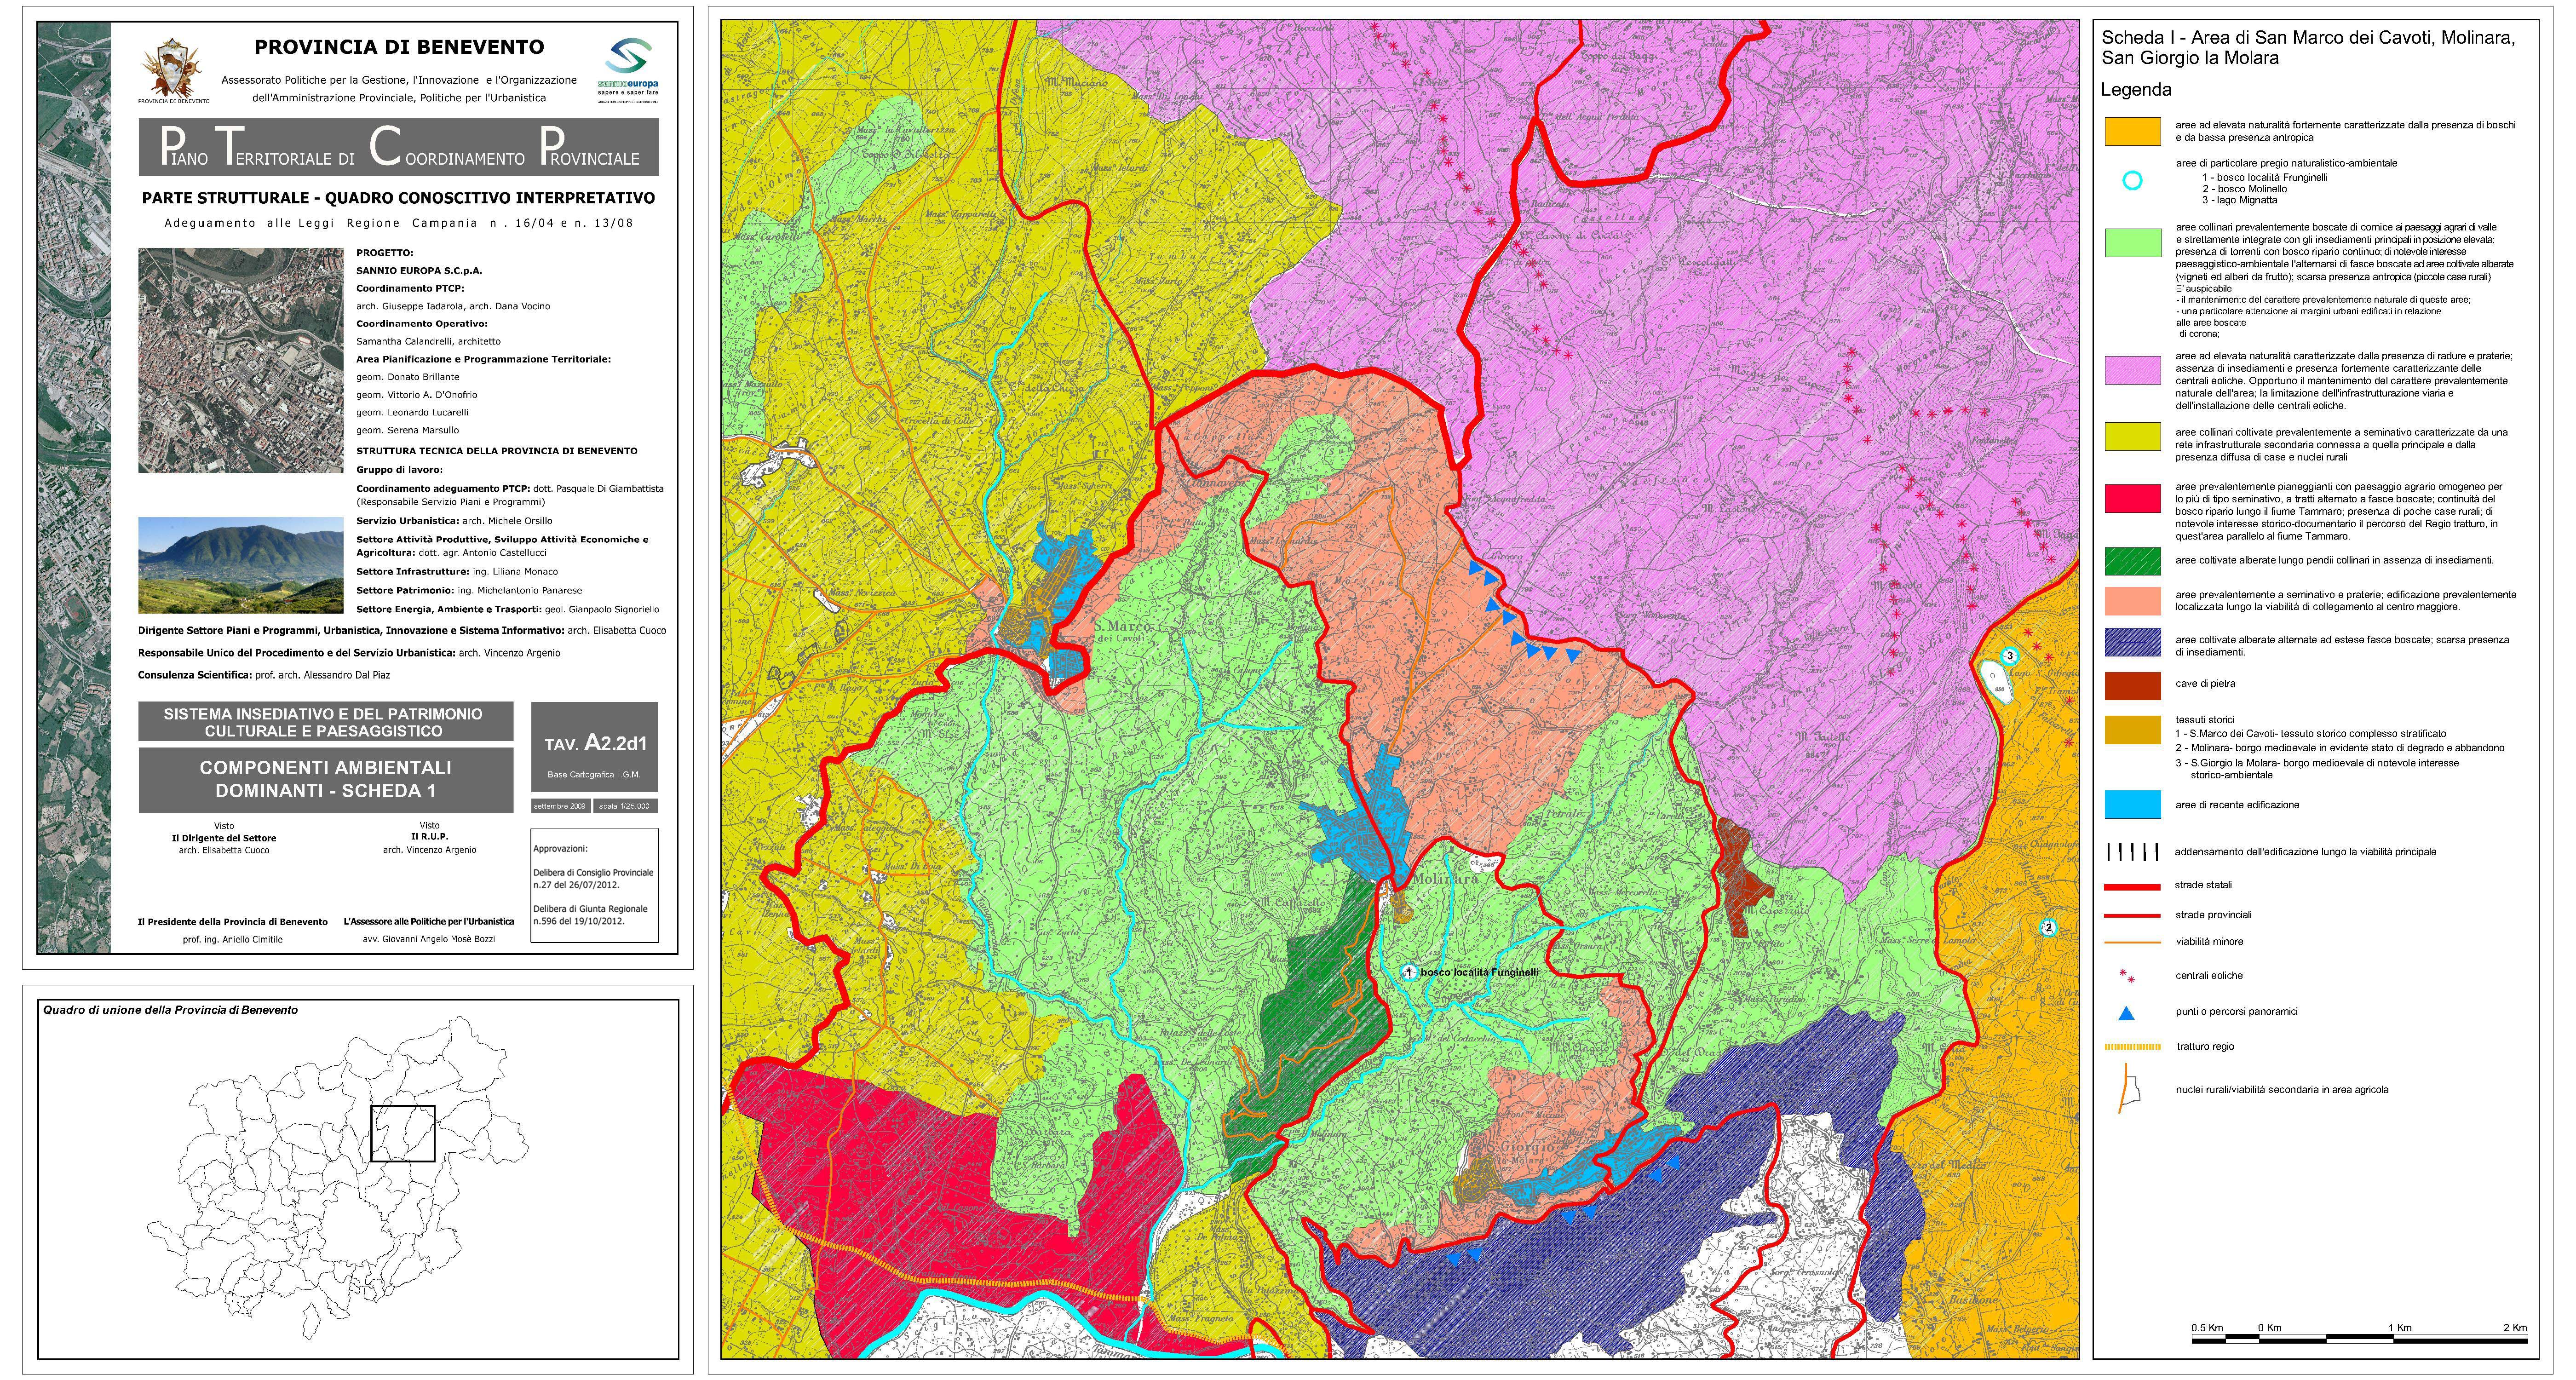Click the aerial city photo thumbnail
Screen dimensions: 2576x1380
pos(241,360)
